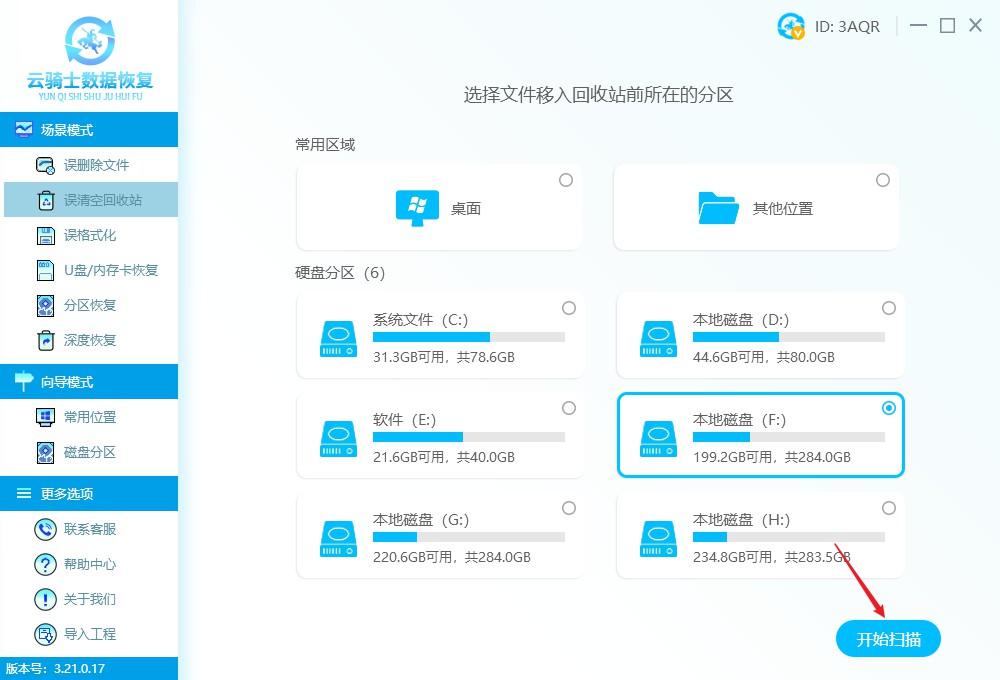Image resolution: width=1000 pixels, height=680 pixels.
Task: Select the 本地磁盘 (D:) radio button
Action: (x=889, y=308)
